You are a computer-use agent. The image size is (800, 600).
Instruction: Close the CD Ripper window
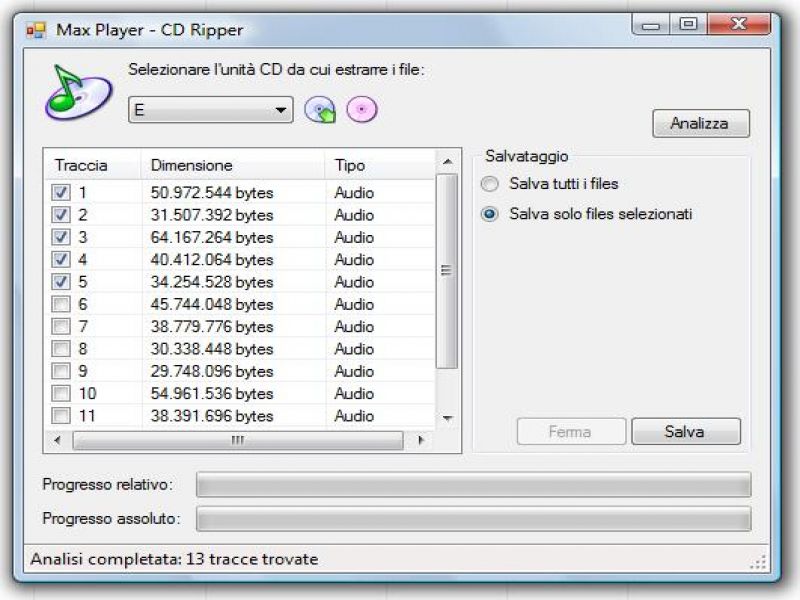[739, 24]
